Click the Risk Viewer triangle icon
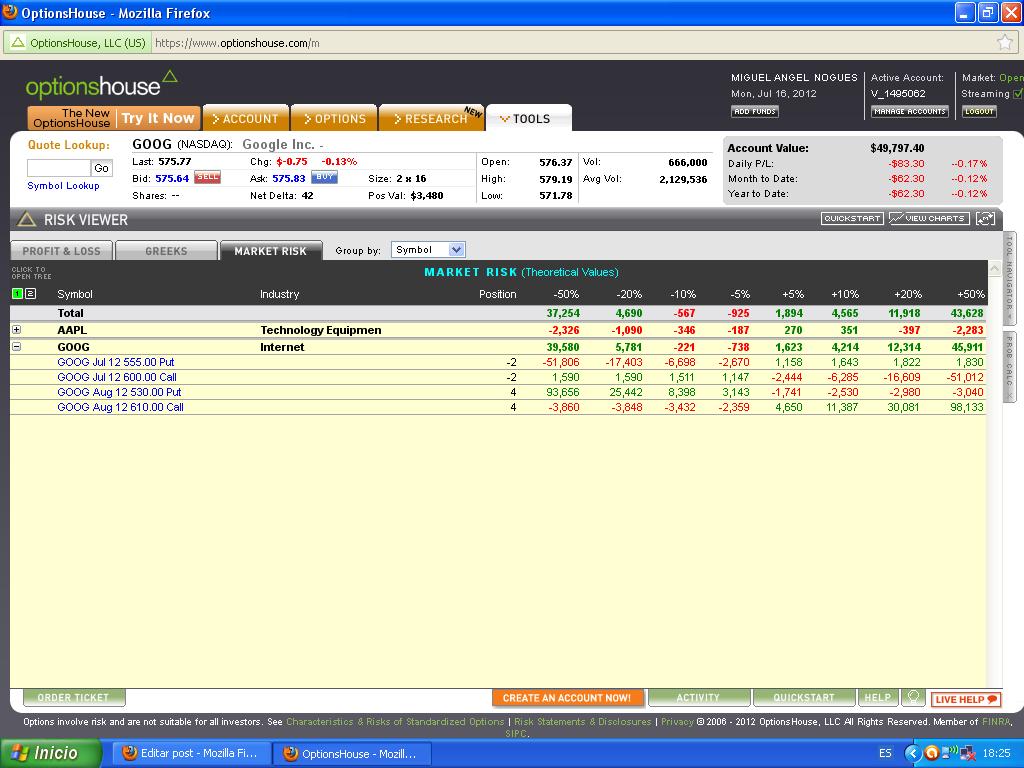The height and width of the screenshot is (768, 1024). point(26,219)
